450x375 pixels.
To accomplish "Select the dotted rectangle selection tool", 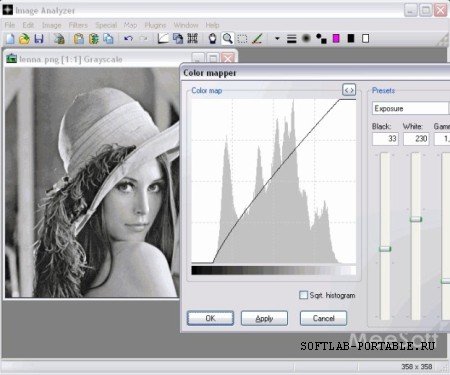I will pos(242,39).
